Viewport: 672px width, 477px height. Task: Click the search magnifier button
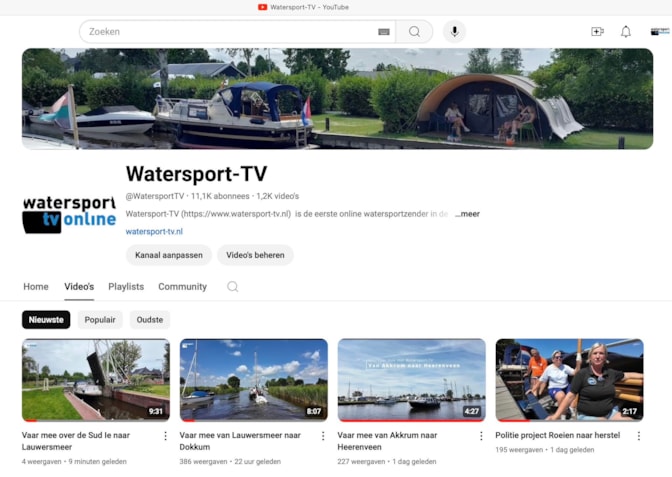coord(414,32)
